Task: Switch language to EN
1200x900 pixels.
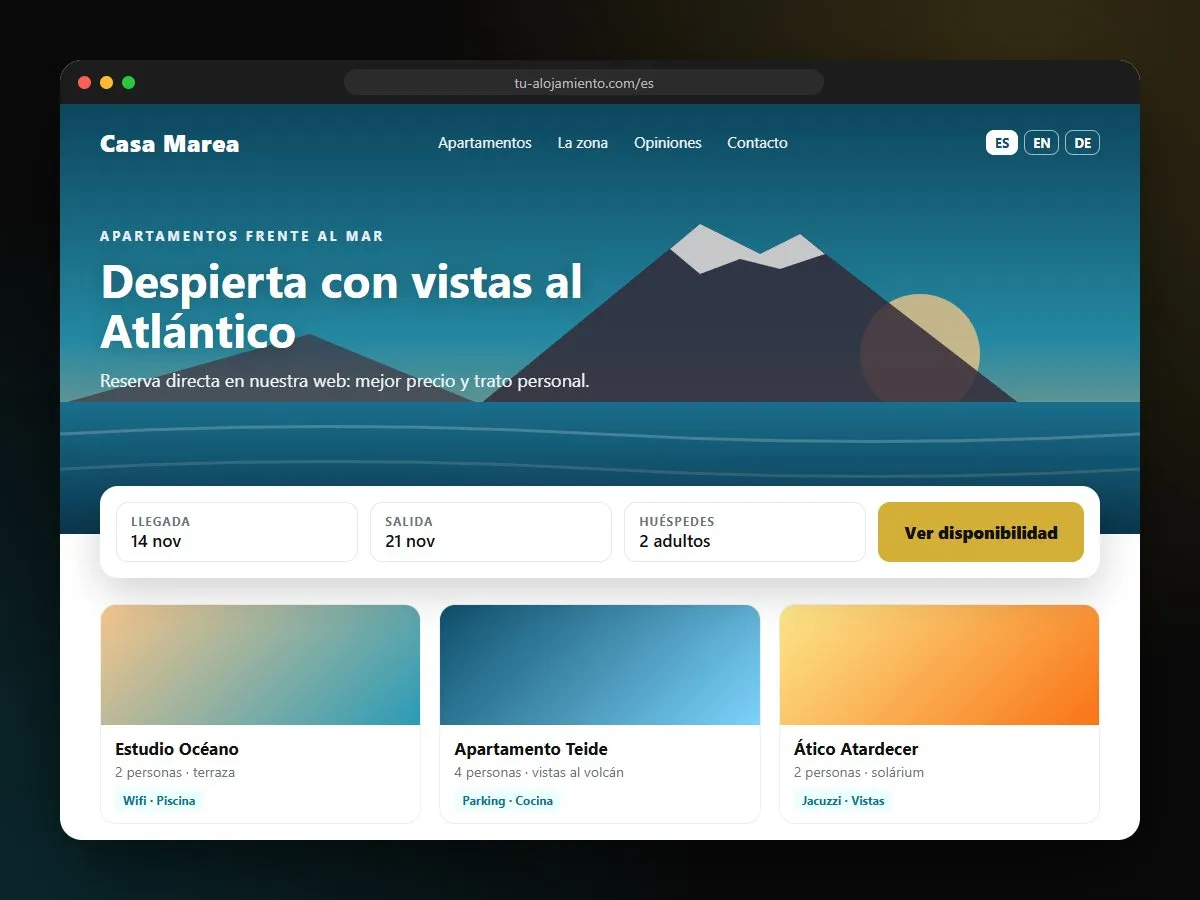Action: [x=1041, y=143]
